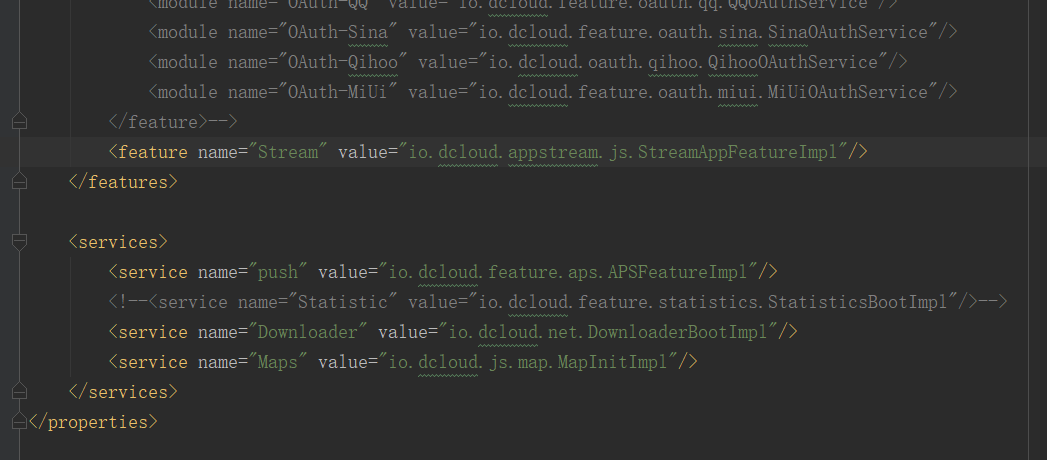Click the opening services tag

pos(118,242)
